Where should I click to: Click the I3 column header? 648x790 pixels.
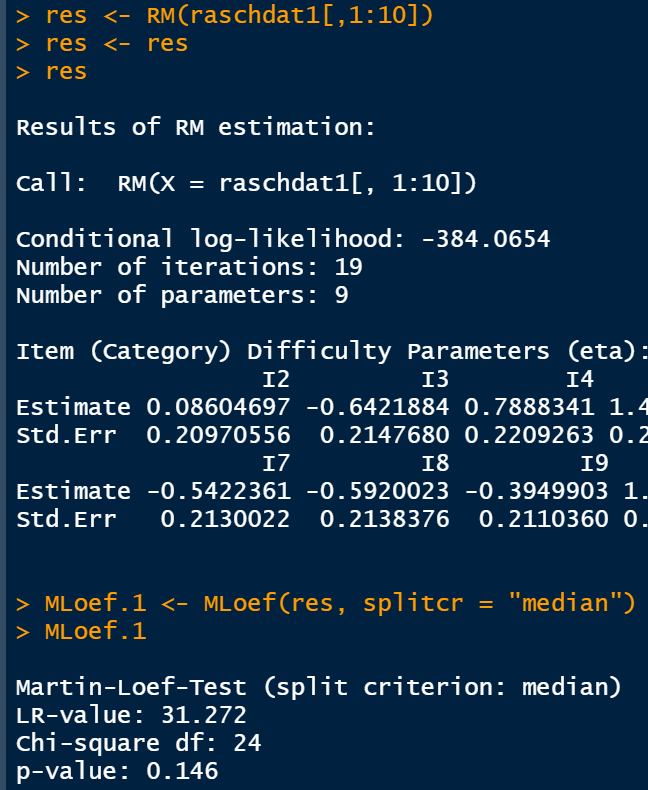[434, 379]
